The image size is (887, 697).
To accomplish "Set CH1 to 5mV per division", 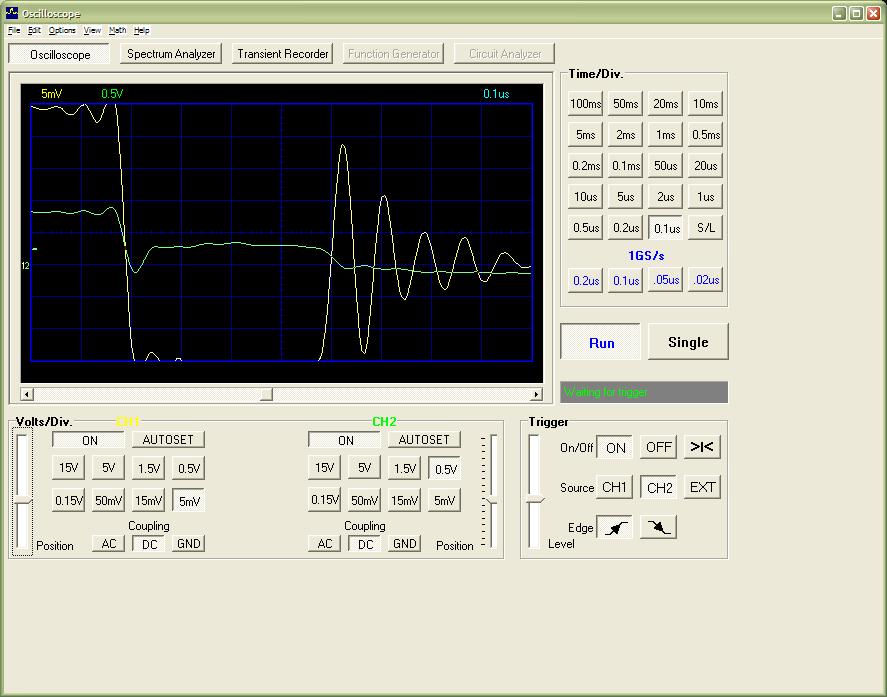I will click(189, 501).
